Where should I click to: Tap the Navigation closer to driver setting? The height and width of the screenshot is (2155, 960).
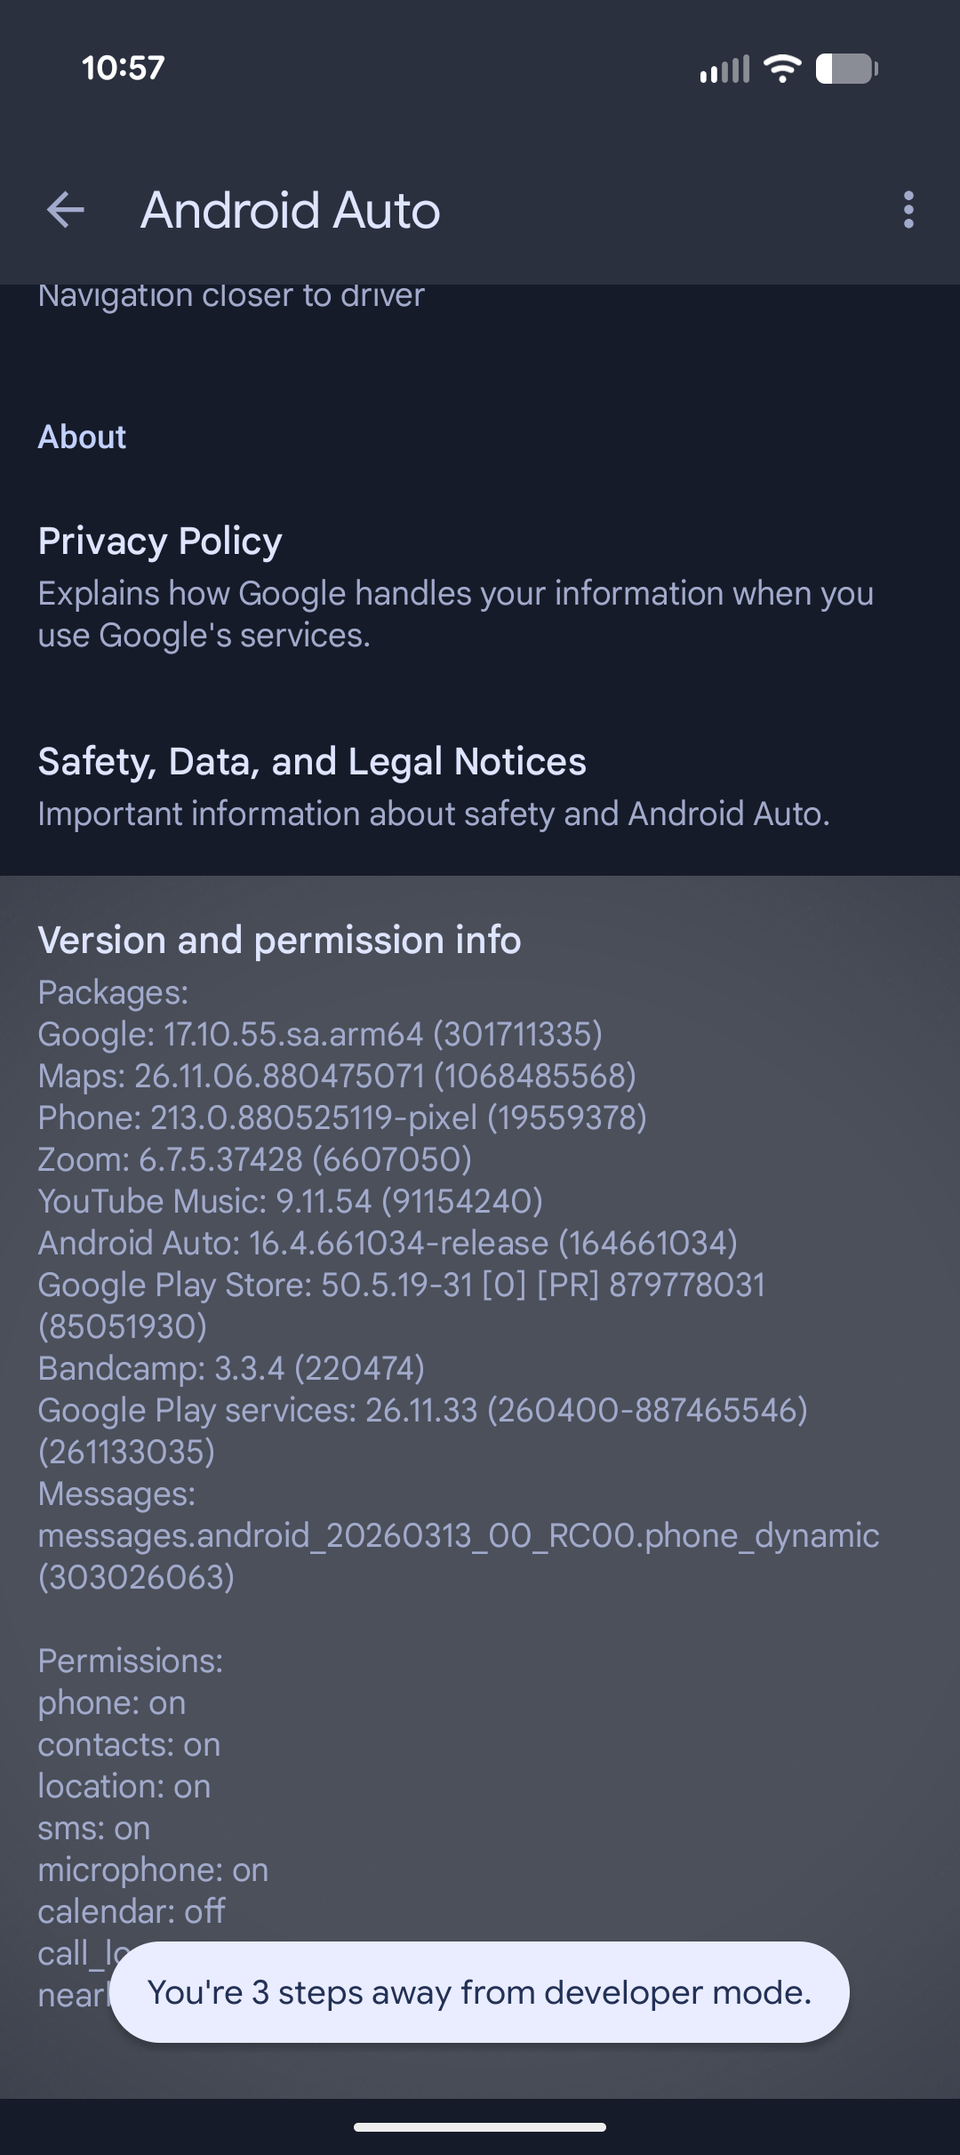(231, 296)
